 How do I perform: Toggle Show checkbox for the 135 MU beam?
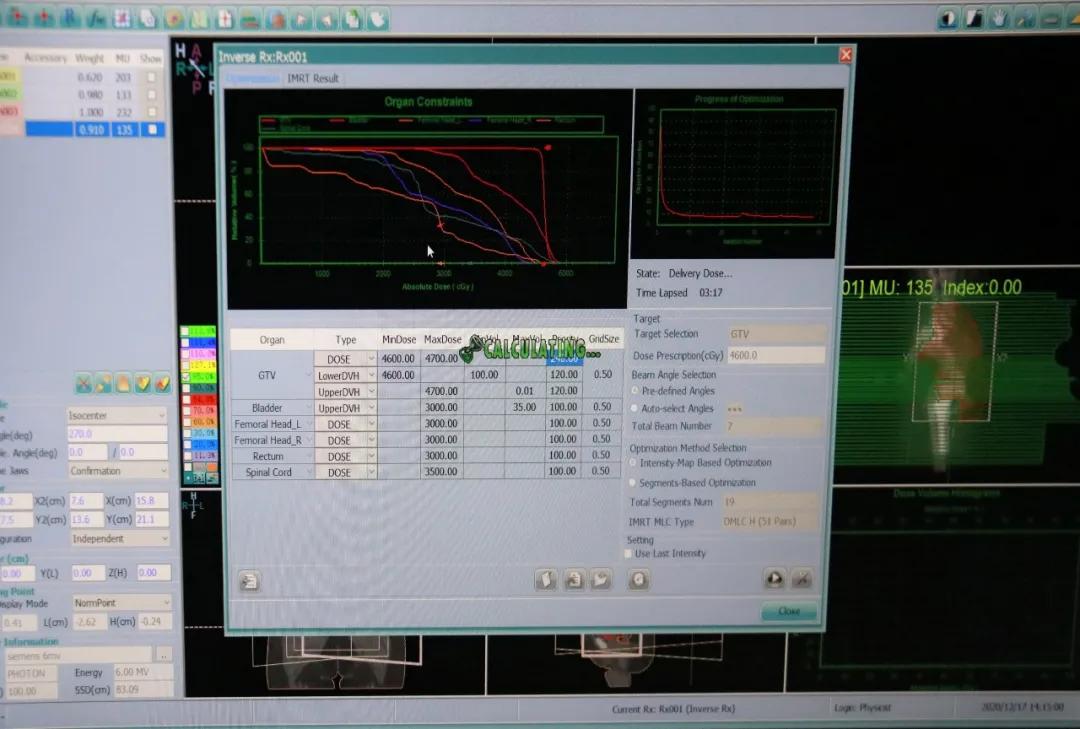[x=152, y=129]
